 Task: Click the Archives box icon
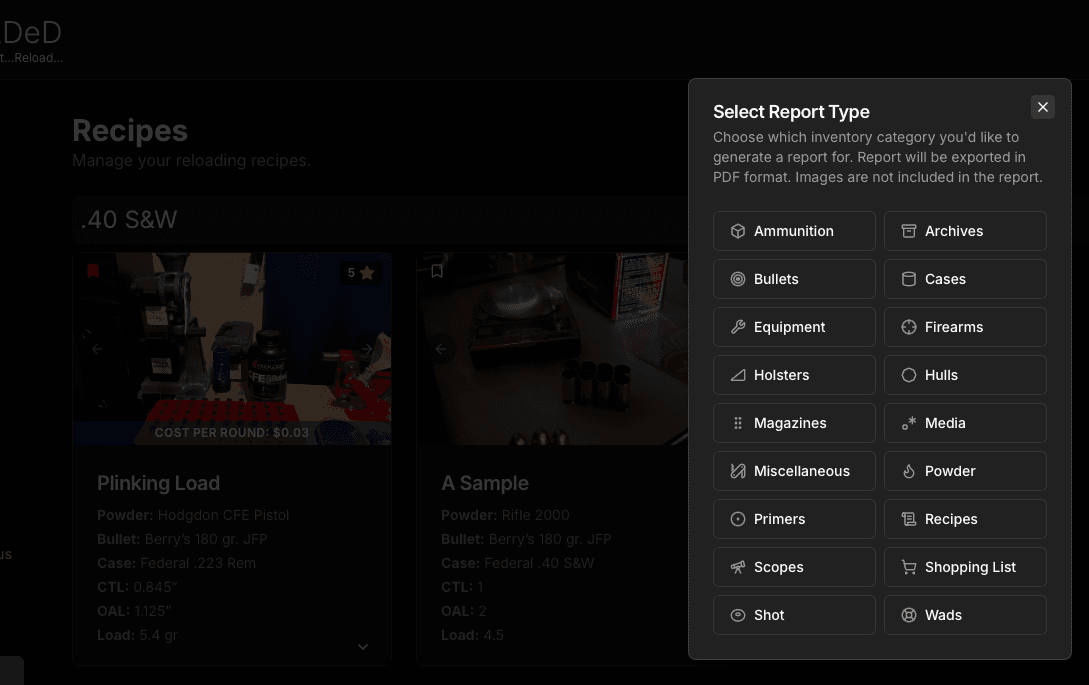[908, 231]
